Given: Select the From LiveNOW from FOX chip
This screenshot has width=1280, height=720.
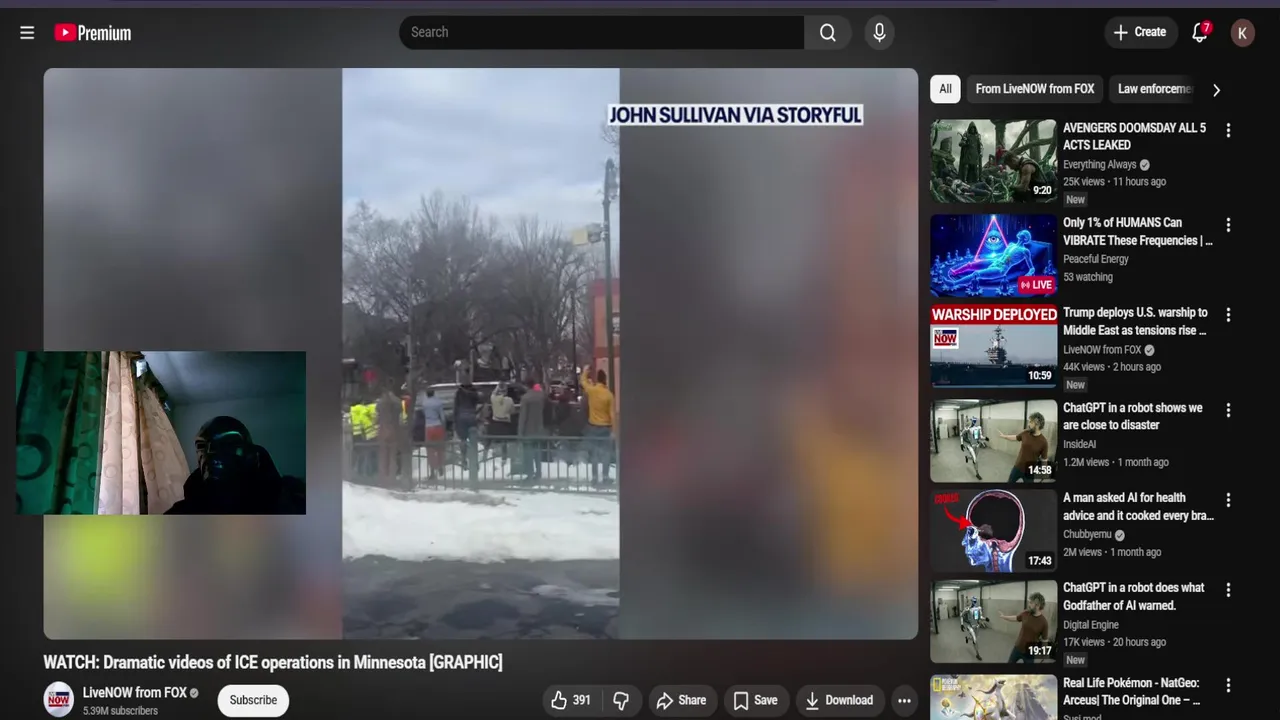Looking at the screenshot, I should tap(1035, 89).
